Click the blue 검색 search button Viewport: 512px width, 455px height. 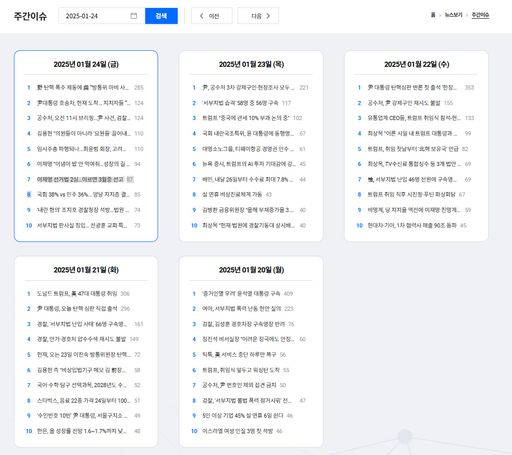161,16
